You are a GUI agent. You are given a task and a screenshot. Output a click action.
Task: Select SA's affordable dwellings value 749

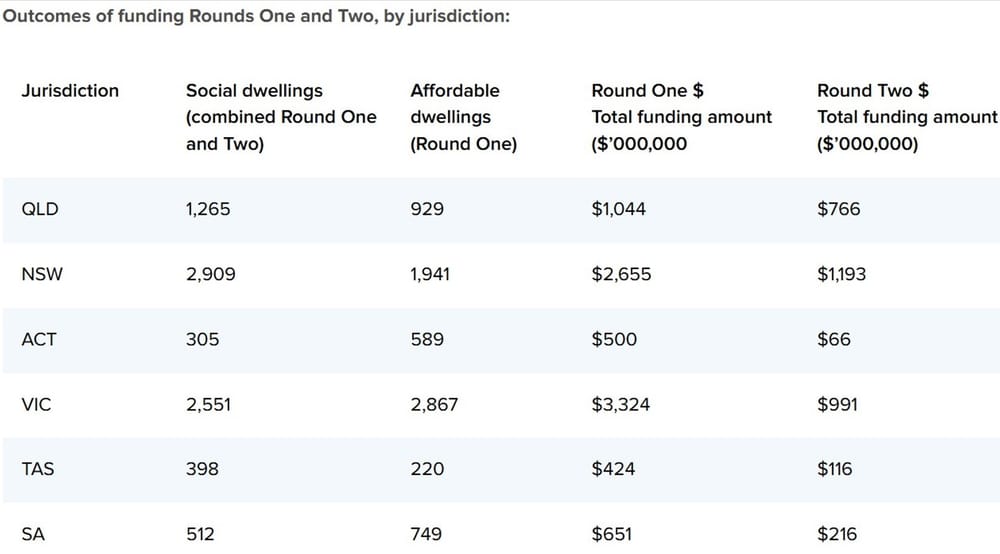426,534
